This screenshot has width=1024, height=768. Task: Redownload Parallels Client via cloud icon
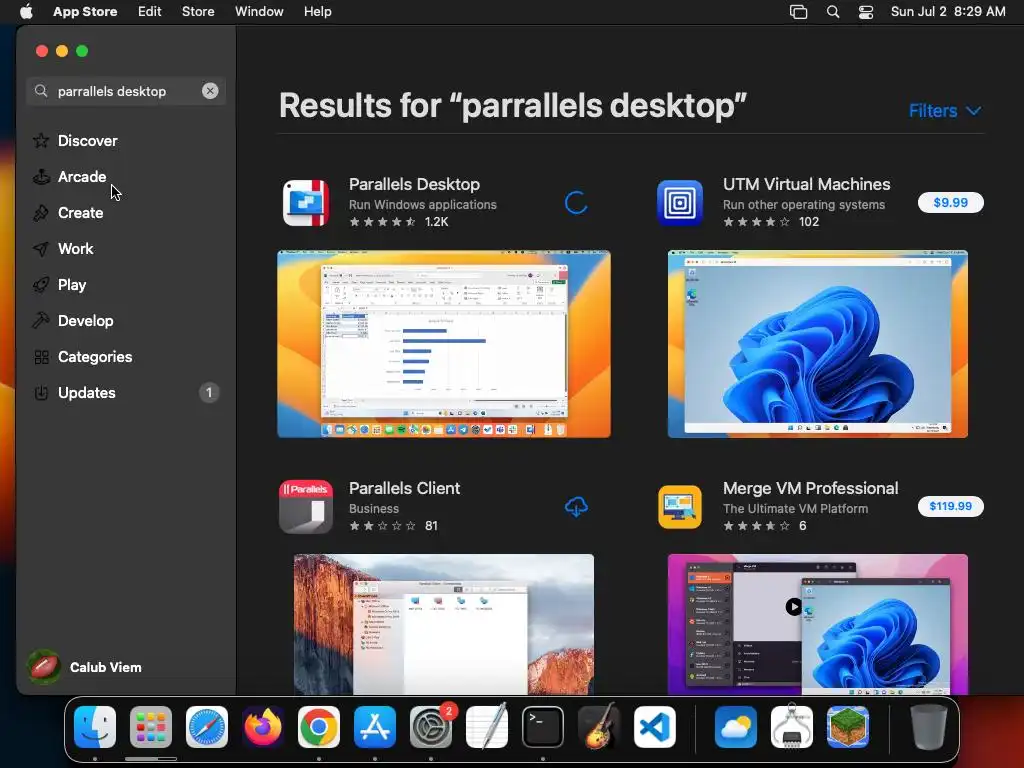click(x=576, y=506)
